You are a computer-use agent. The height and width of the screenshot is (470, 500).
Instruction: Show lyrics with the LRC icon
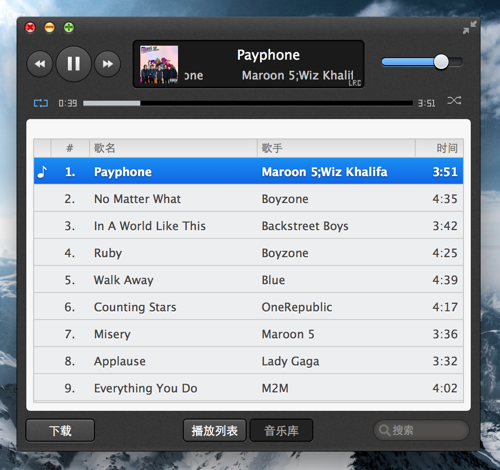[355, 83]
